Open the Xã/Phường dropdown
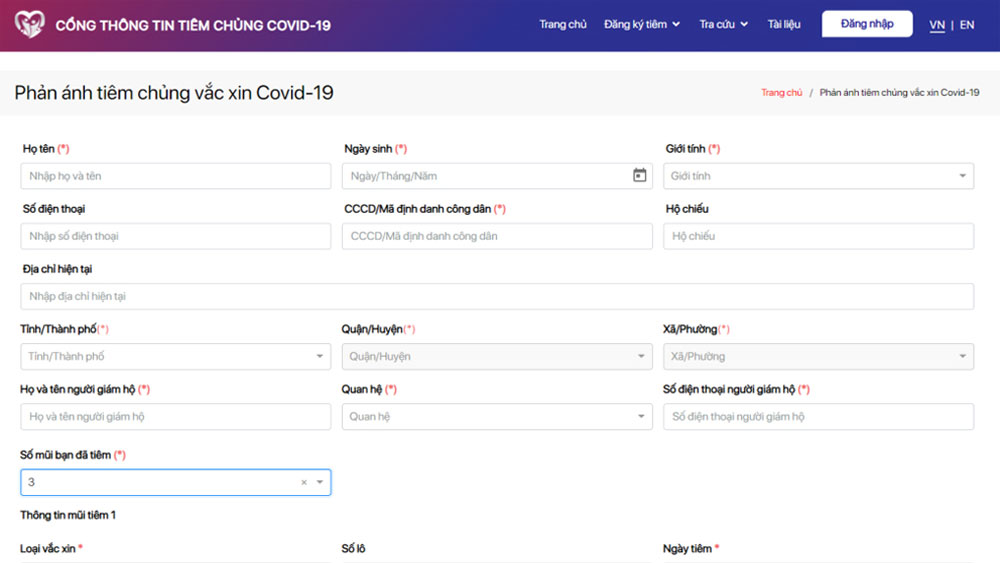Image resolution: width=1000 pixels, height=563 pixels. (818, 356)
